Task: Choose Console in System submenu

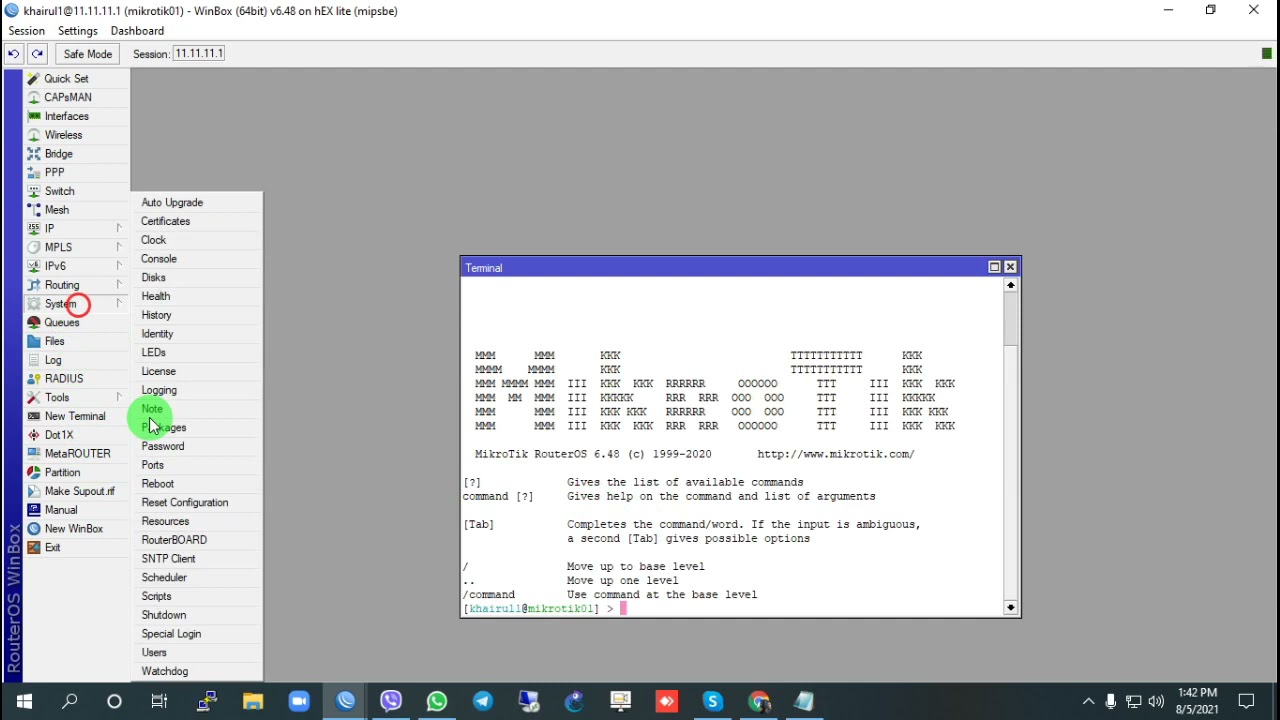Action: [159, 259]
